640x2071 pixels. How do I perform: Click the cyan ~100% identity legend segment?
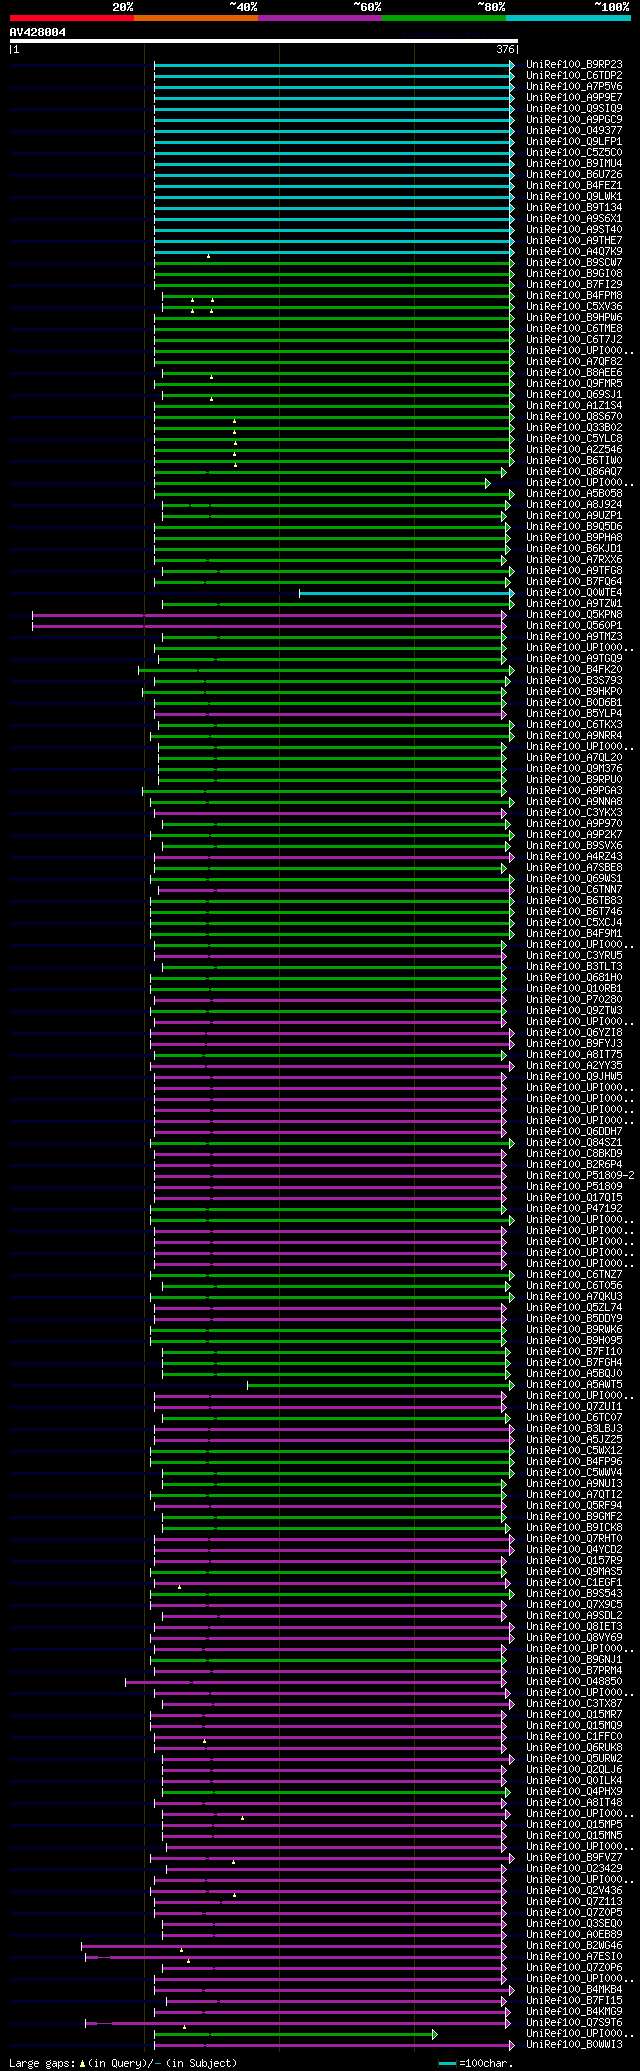pyautogui.click(x=568, y=17)
